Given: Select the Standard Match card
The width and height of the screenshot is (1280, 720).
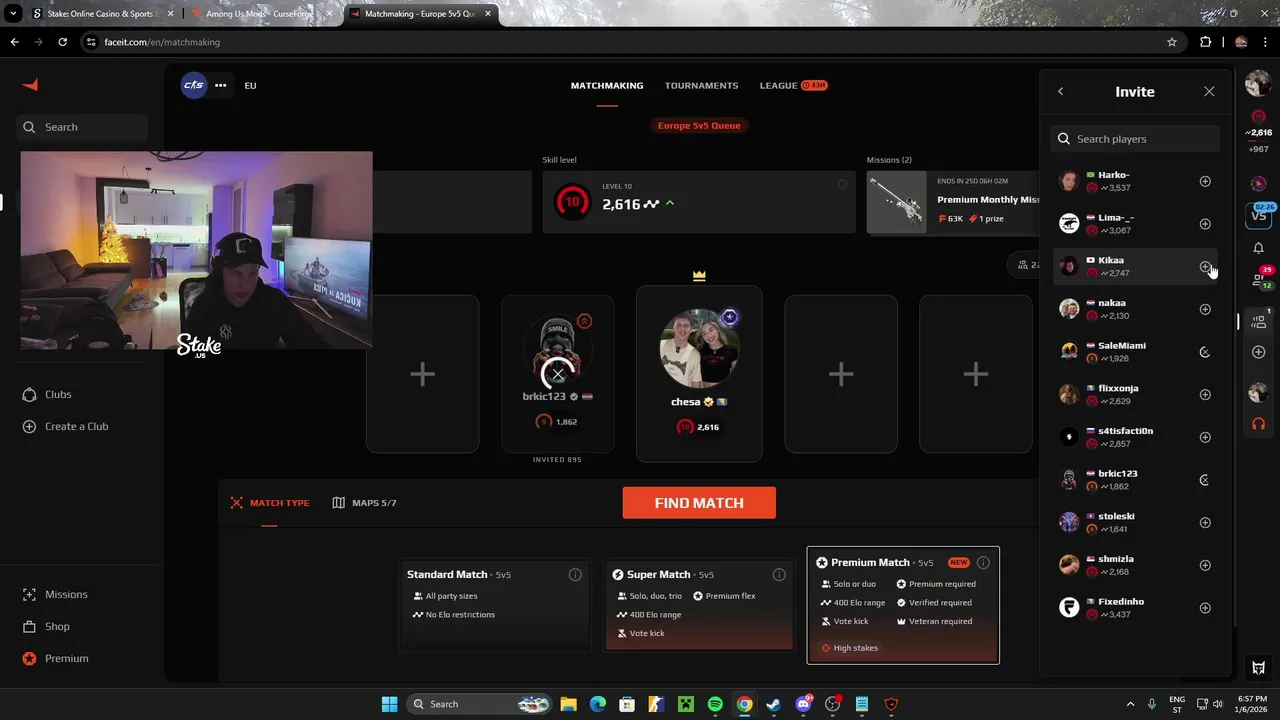Looking at the screenshot, I should click(x=494, y=604).
